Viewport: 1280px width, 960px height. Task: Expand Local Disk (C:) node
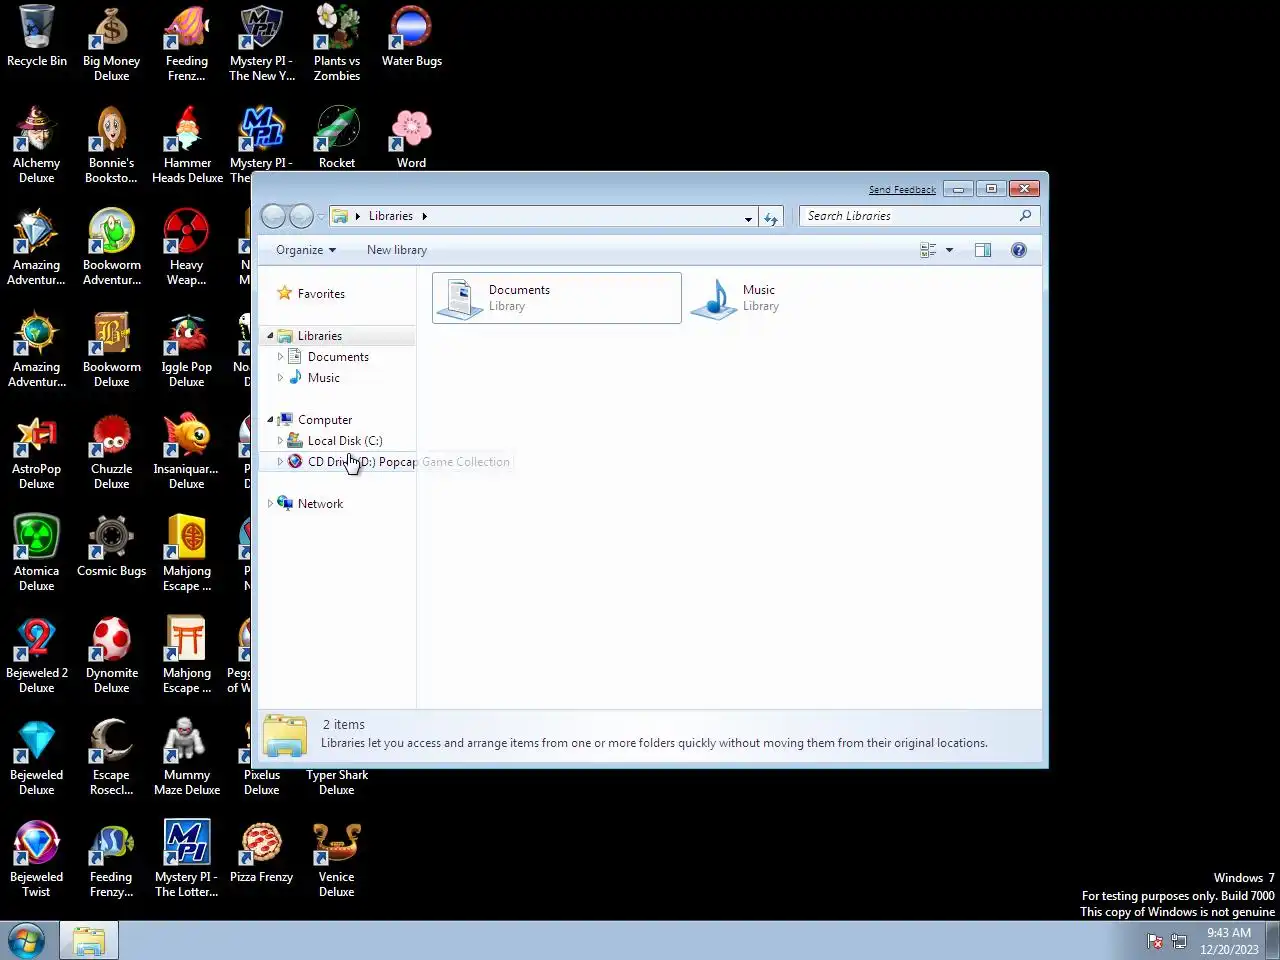click(x=280, y=441)
